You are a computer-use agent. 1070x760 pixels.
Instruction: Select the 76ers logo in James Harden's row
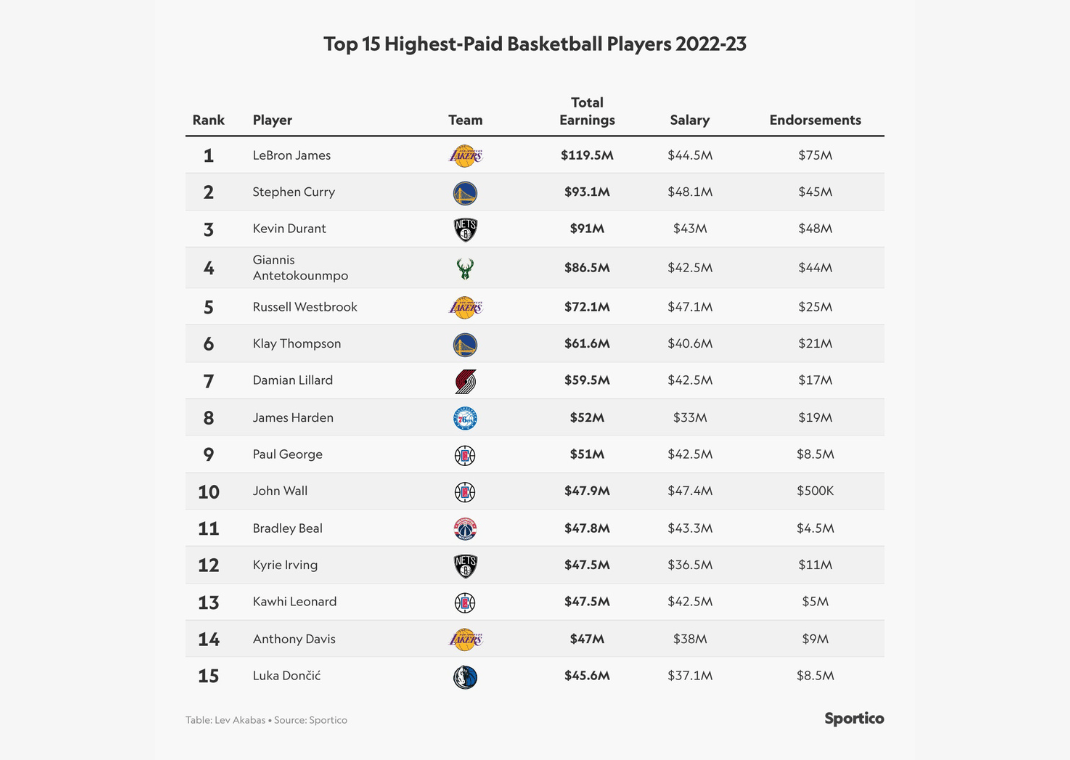465,418
